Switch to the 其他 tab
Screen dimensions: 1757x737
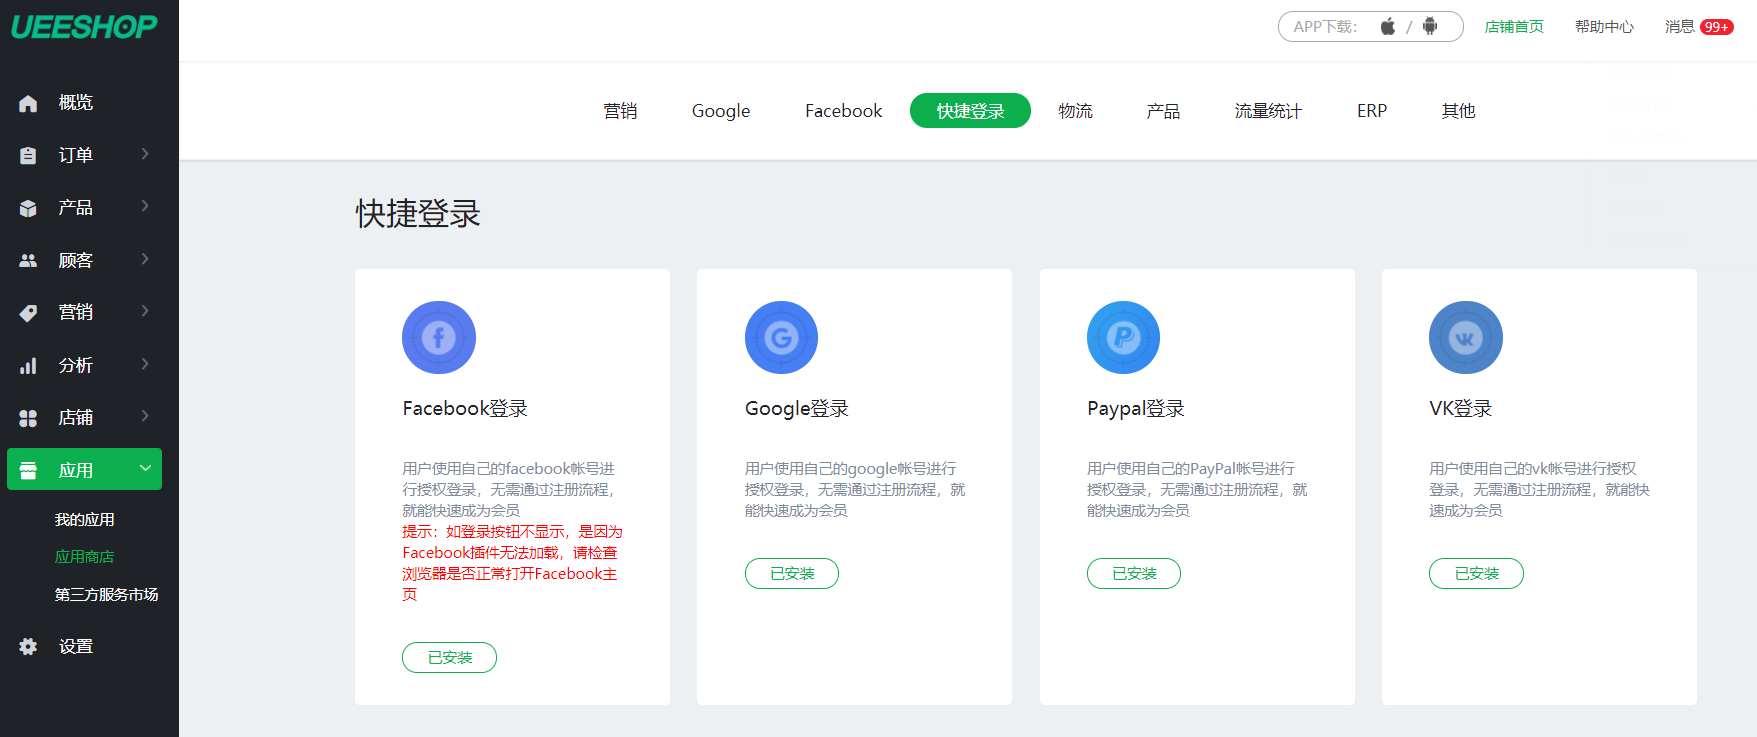tap(1459, 111)
